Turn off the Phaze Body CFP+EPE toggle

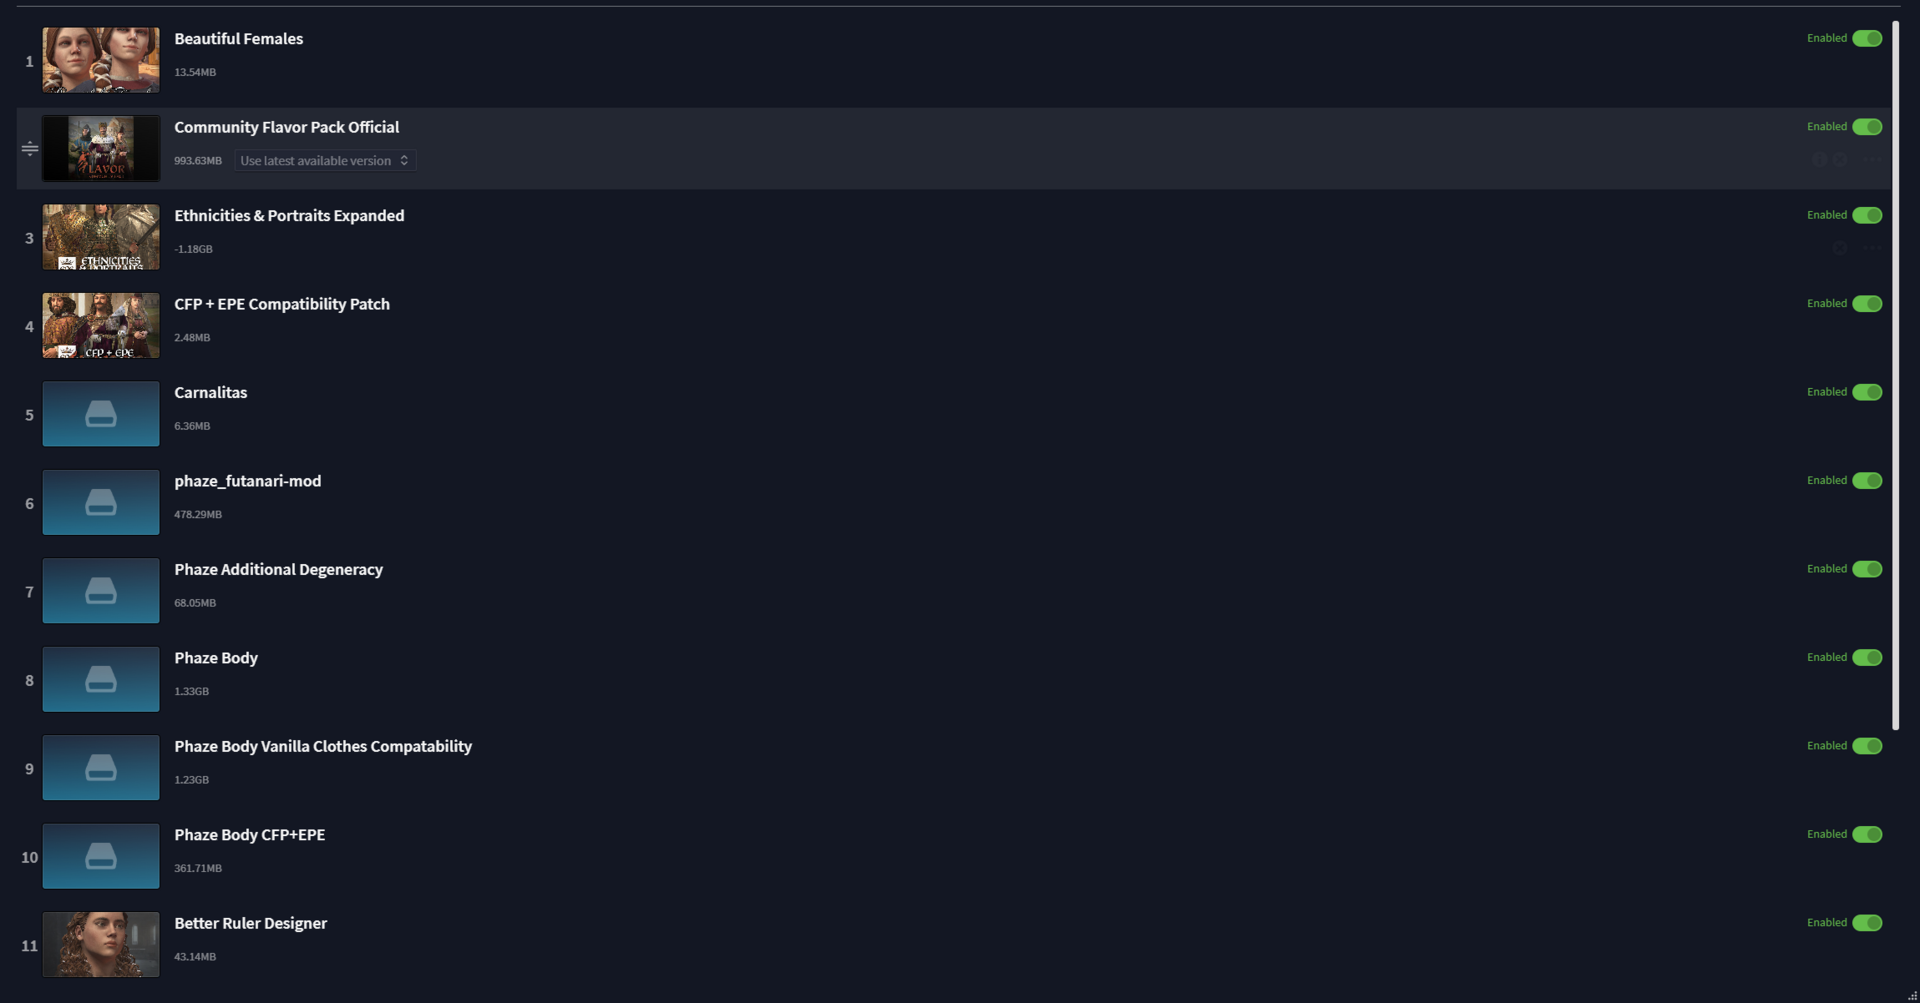click(x=1867, y=834)
